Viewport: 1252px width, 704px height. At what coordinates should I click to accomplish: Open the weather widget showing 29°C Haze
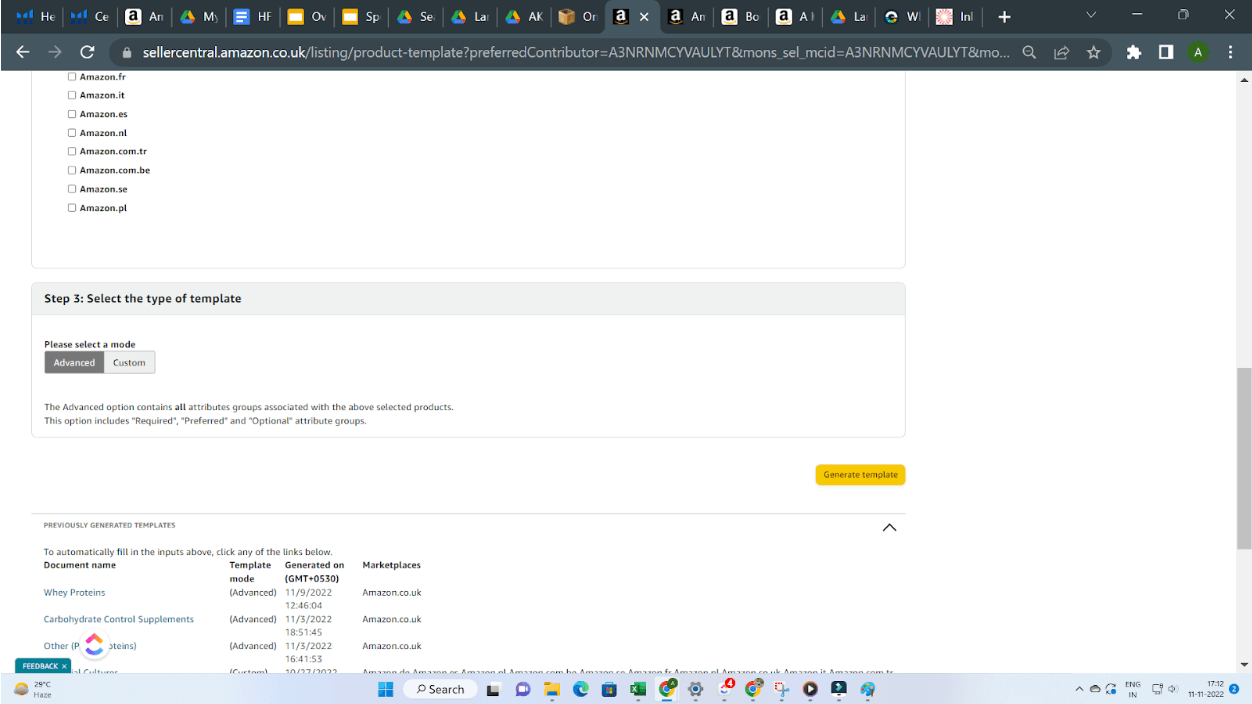(x=32, y=689)
